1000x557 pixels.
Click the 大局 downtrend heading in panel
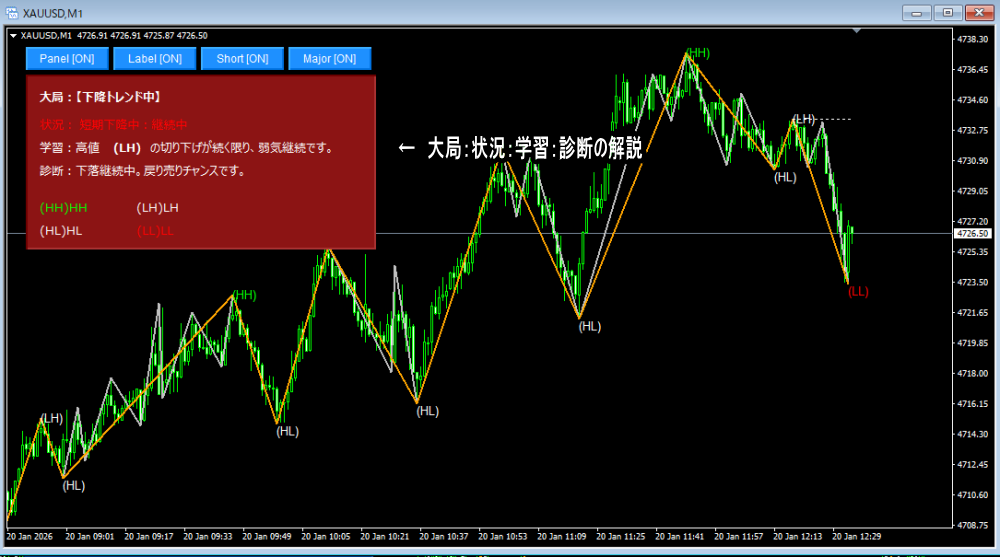(100, 97)
